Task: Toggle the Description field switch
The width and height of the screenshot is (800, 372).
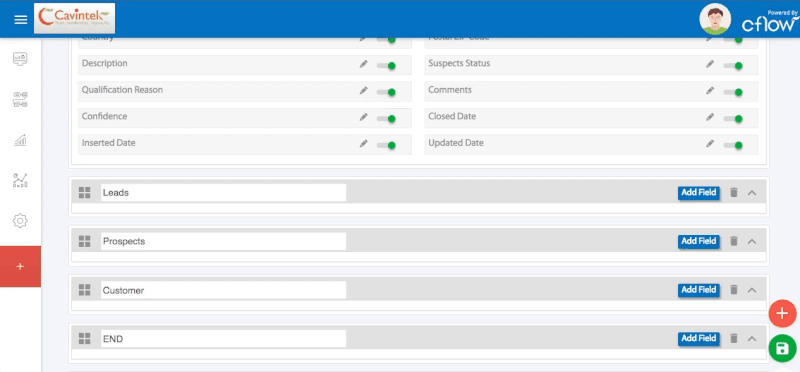Action: click(386, 65)
